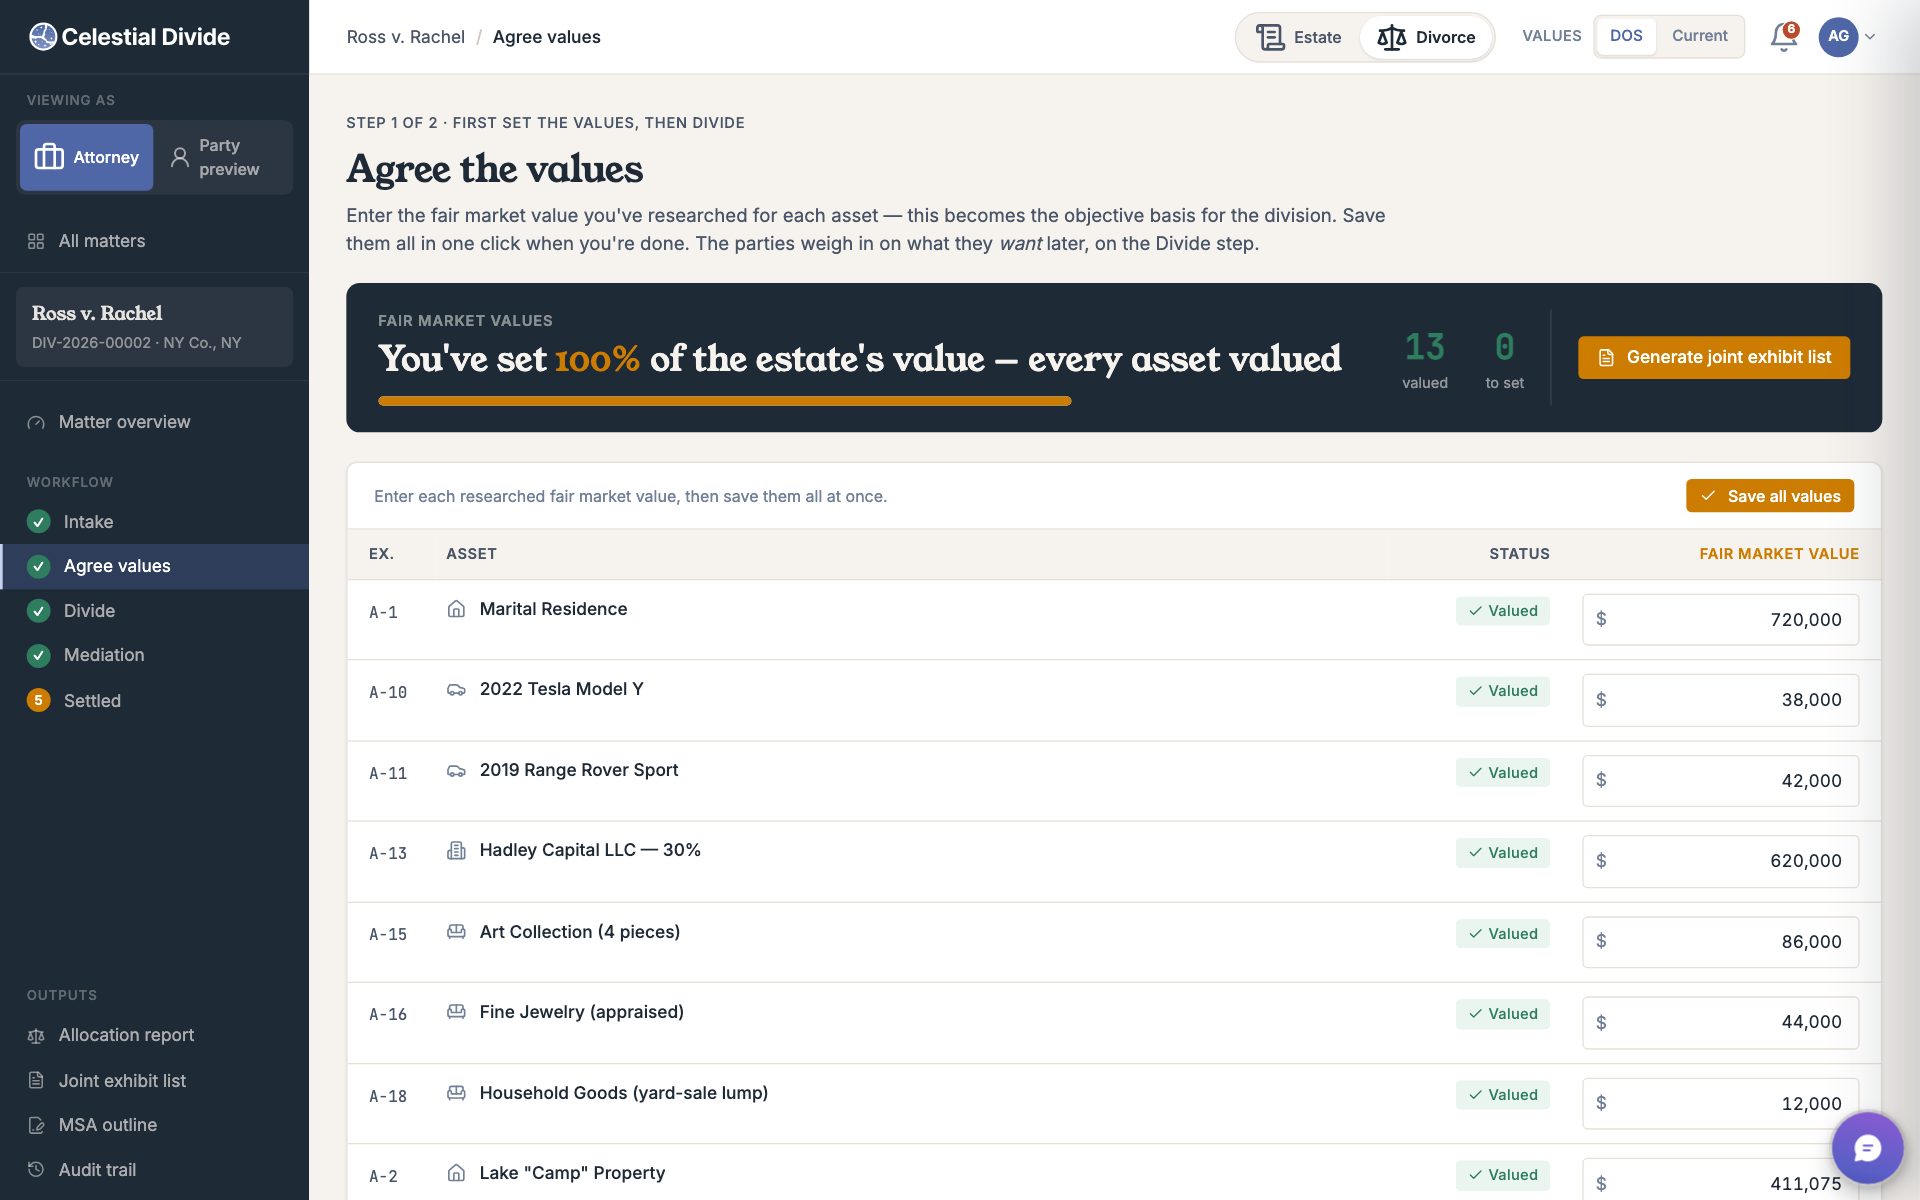Sort by Fair Market Value column header
Image resolution: width=1920 pixels, height=1200 pixels.
1779,554
